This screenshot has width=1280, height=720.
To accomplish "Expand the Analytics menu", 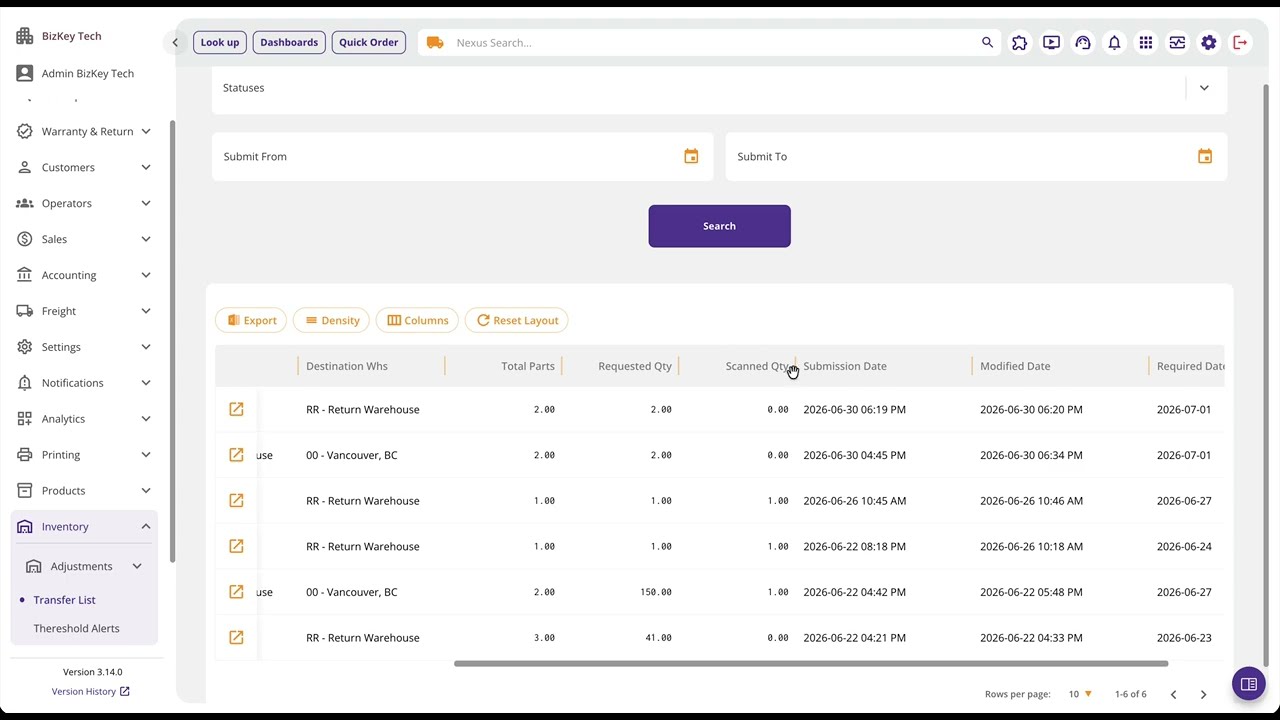I will click(x=84, y=419).
